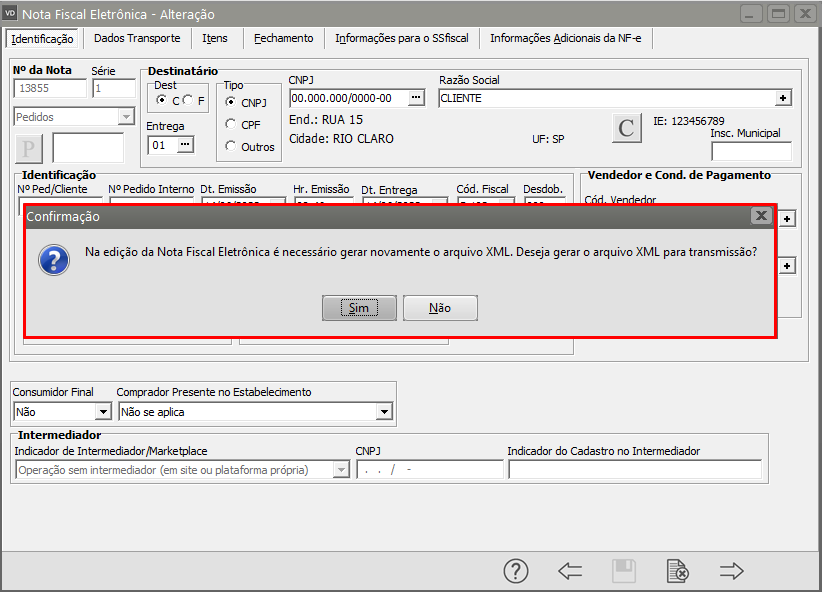Close the Confirmação dialog
Screen dimensions: 822x592
coord(761,215)
